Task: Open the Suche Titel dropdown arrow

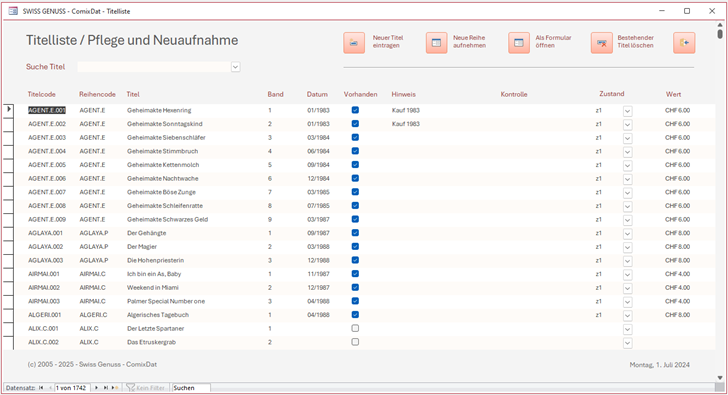Action: click(x=235, y=67)
